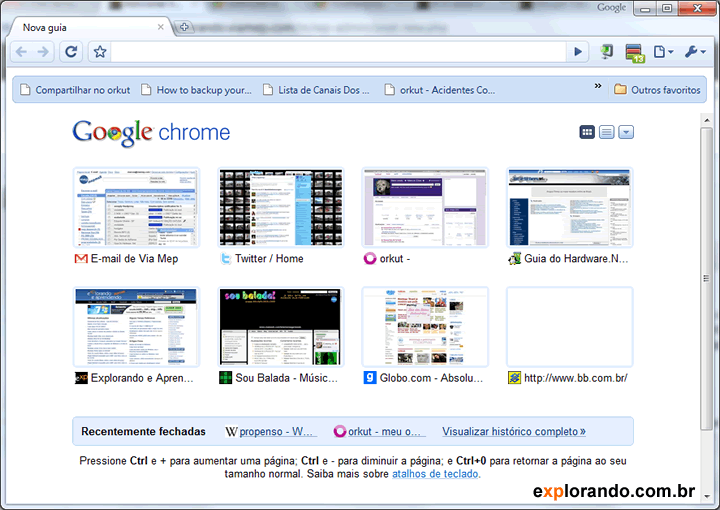Click the orkut icon under third thumbnail
Image resolution: width=720 pixels, height=510 pixels.
point(370,259)
